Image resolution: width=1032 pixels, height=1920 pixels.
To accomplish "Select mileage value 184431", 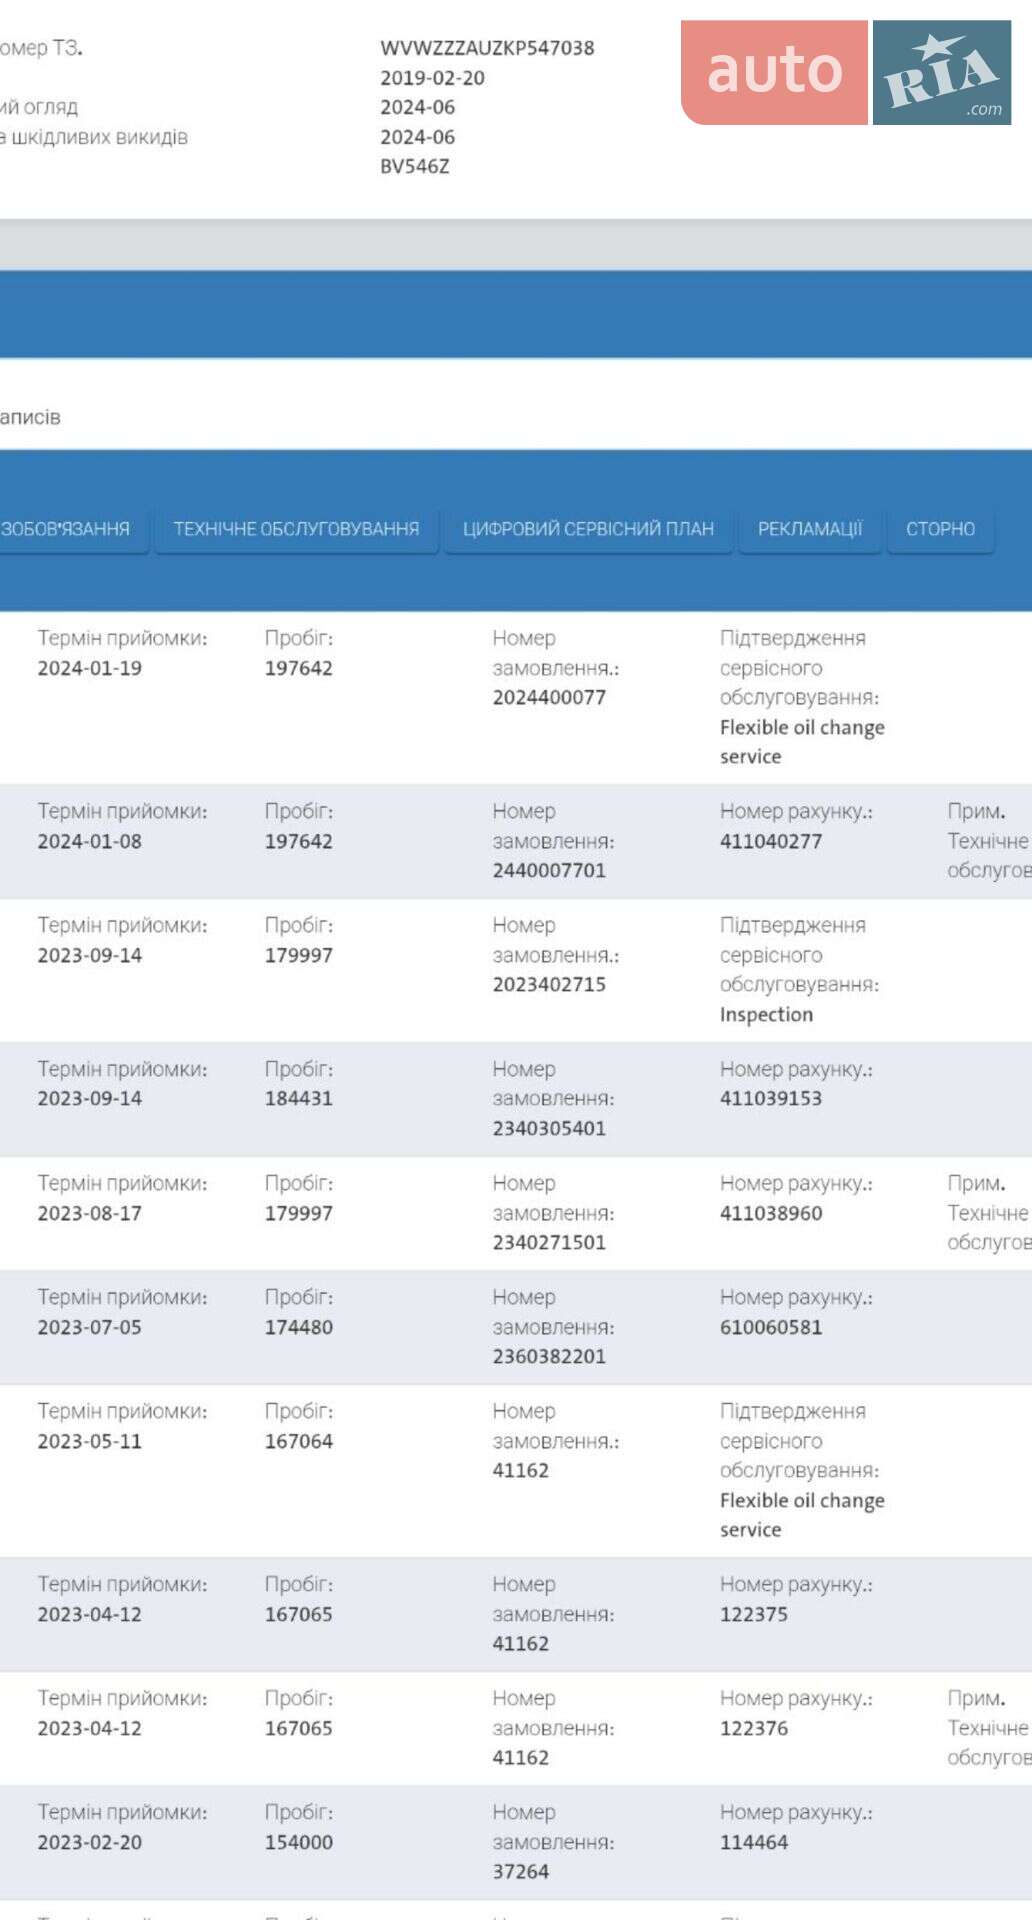I will tap(298, 1098).
